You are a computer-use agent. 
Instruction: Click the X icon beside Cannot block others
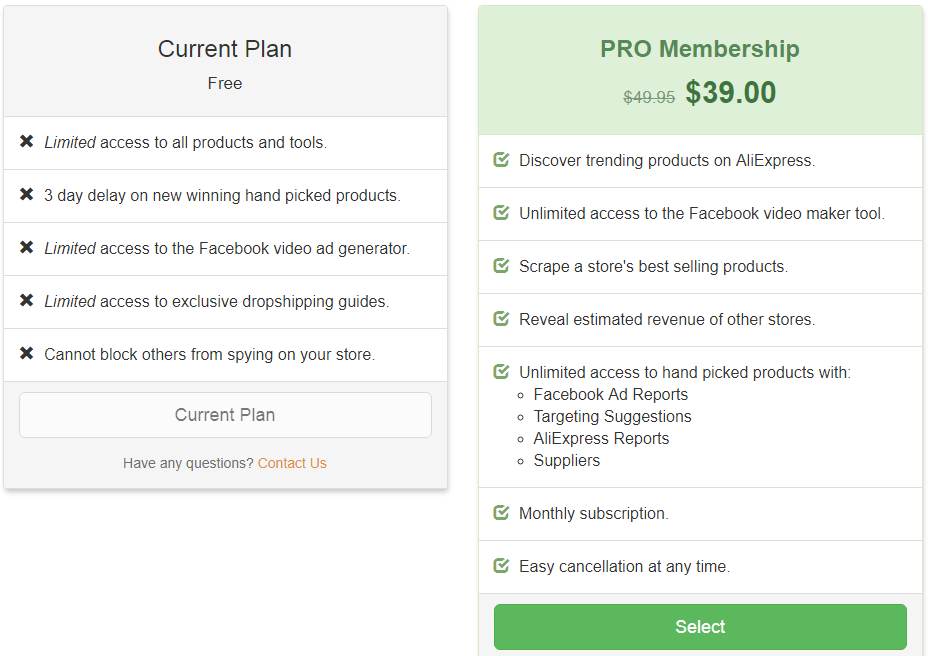click(27, 354)
